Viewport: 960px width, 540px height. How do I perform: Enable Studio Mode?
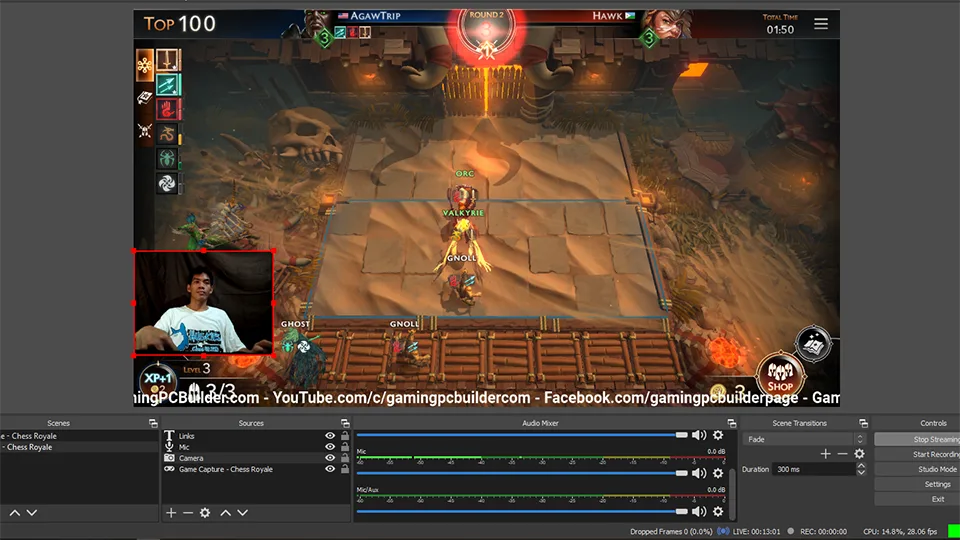click(917, 469)
